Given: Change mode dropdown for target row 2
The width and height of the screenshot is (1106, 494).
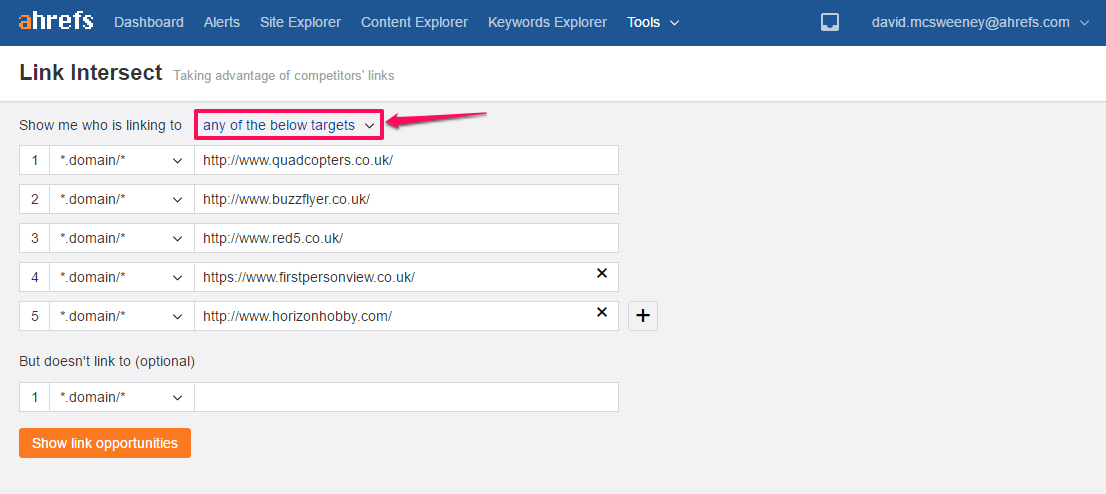Looking at the screenshot, I should (x=121, y=199).
